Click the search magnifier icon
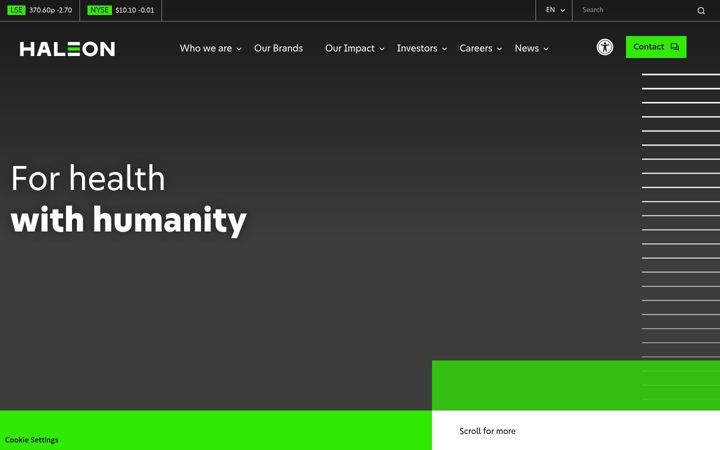 pos(701,11)
